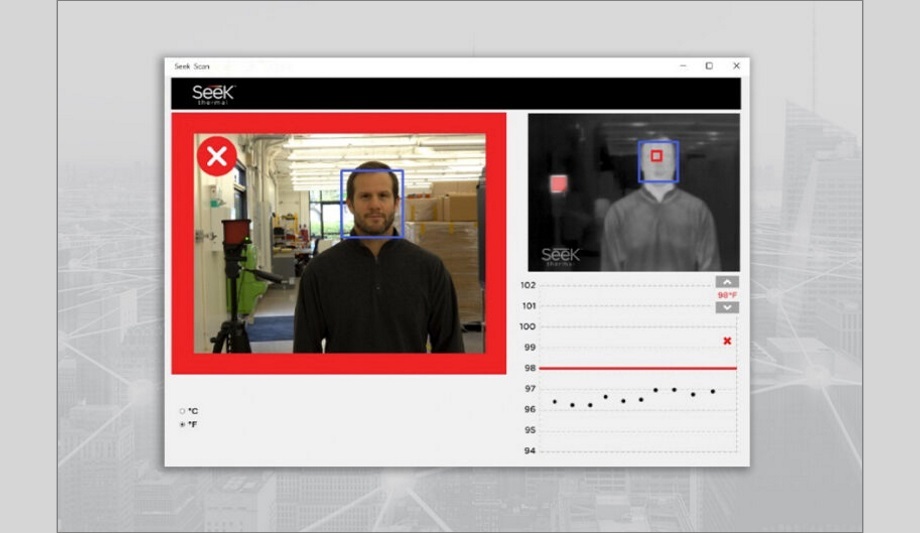920x533 pixels.
Task: Click the Seek Scan window title
Action: [x=191, y=66]
